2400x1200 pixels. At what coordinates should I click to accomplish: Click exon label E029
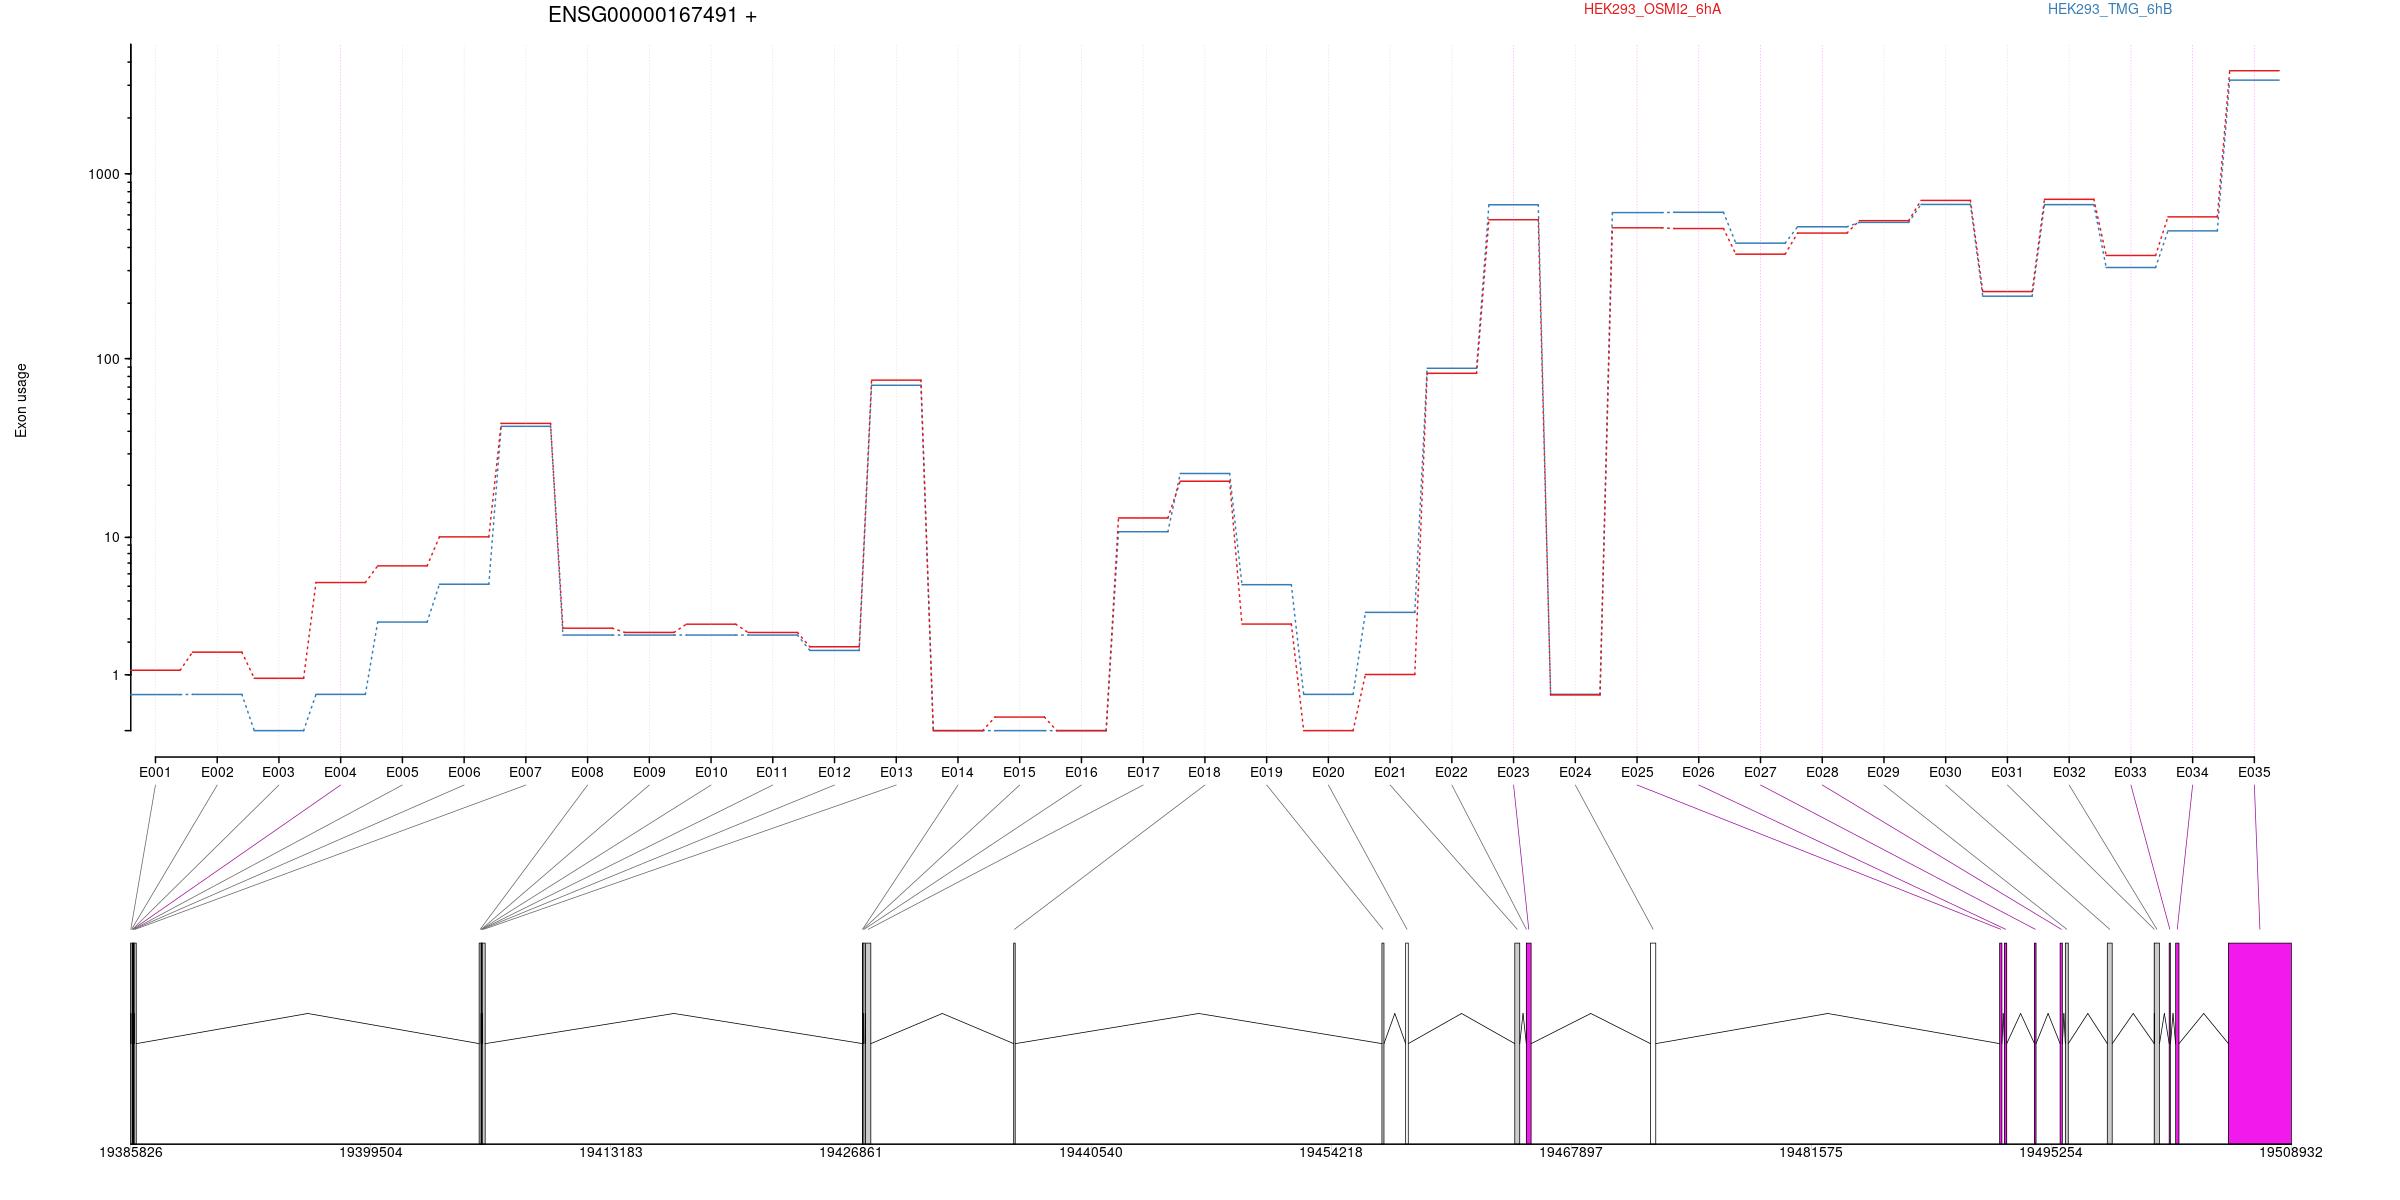coord(1883,772)
